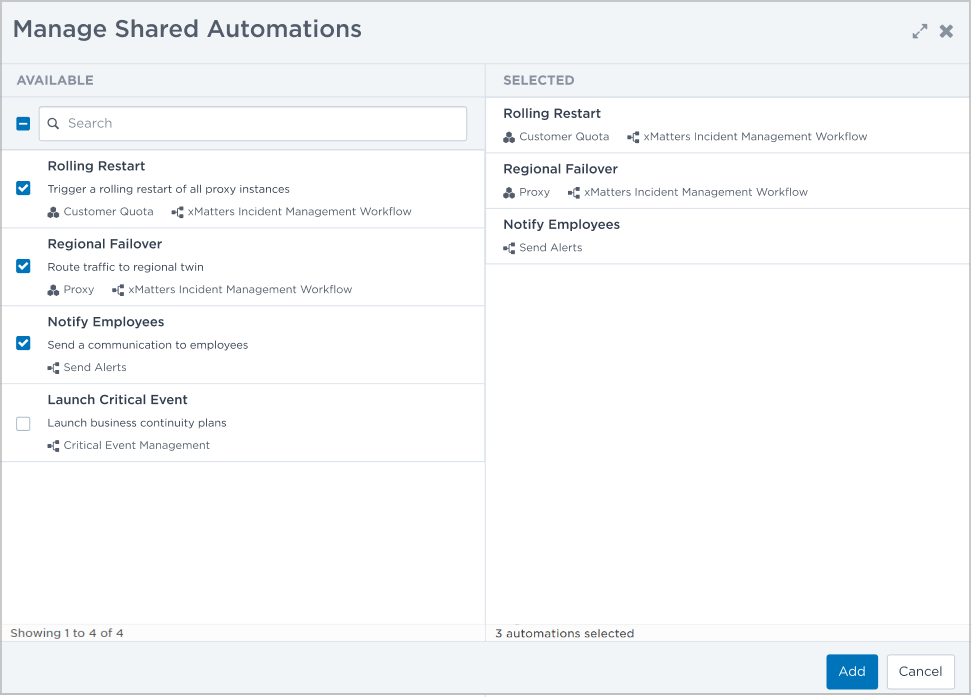The image size is (972, 697).
Task: Click the workflow icon beside Critical Event Management
Action: (x=53, y=446)
